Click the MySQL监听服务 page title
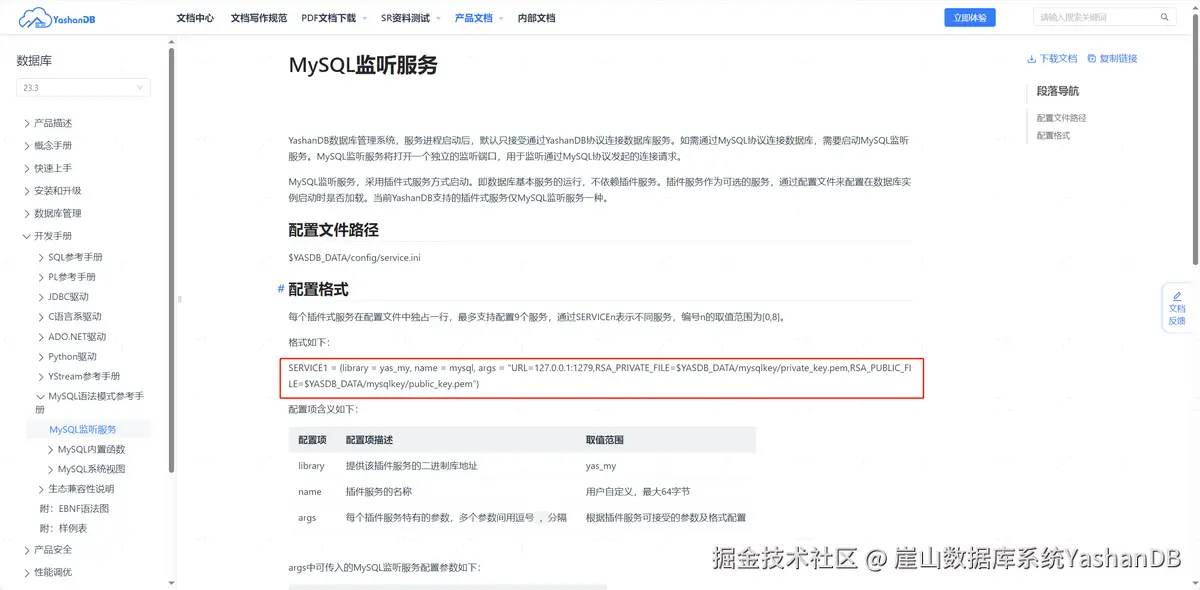Viewport: 1200px width, 590px height. pos(363,65)
